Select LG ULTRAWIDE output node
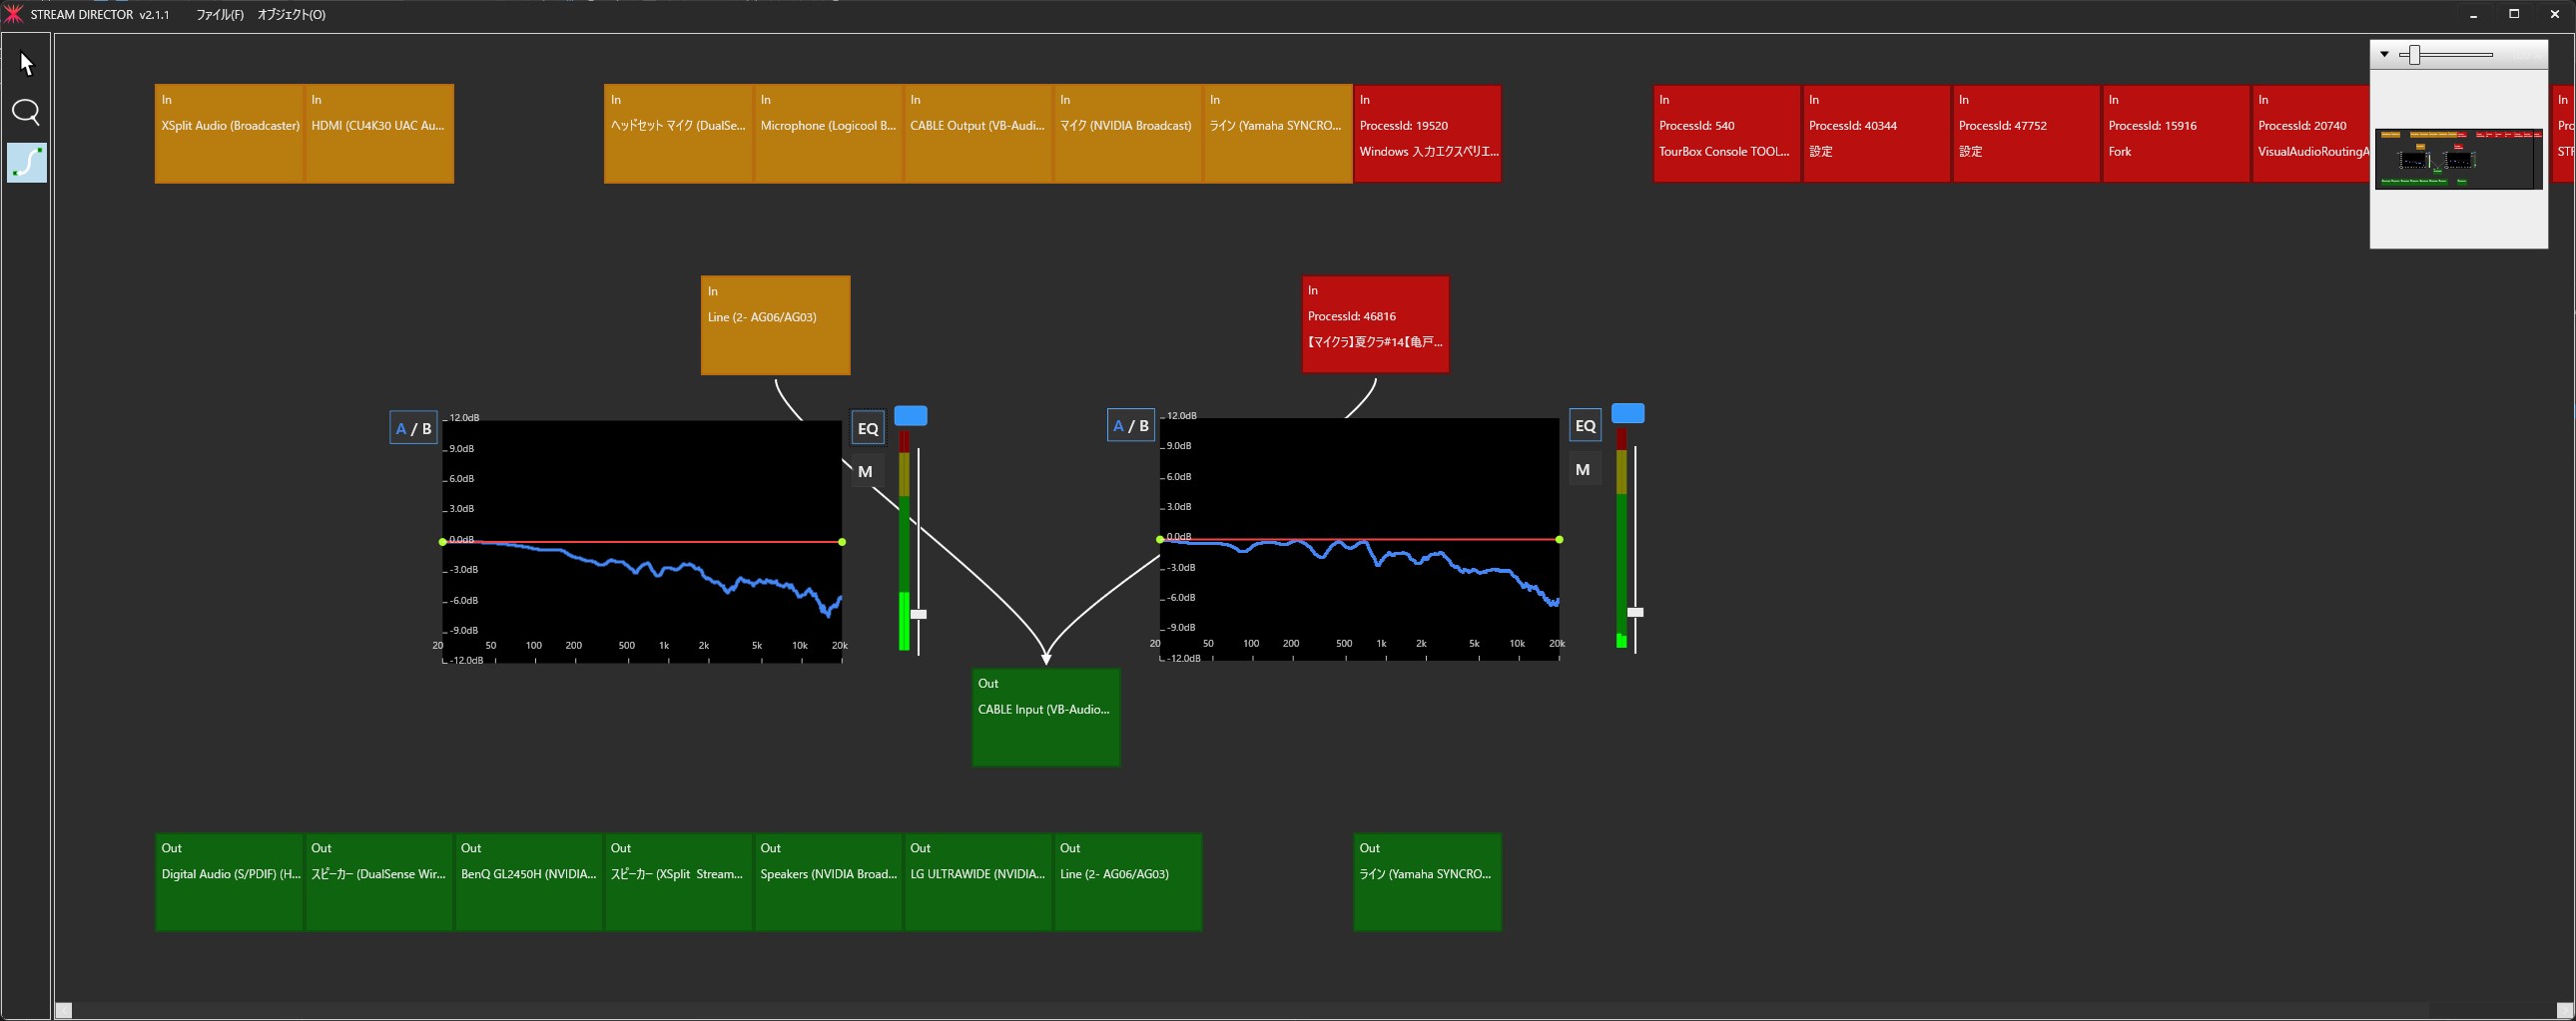This screenshot has height=1021, width=2576. pos(977,882)
